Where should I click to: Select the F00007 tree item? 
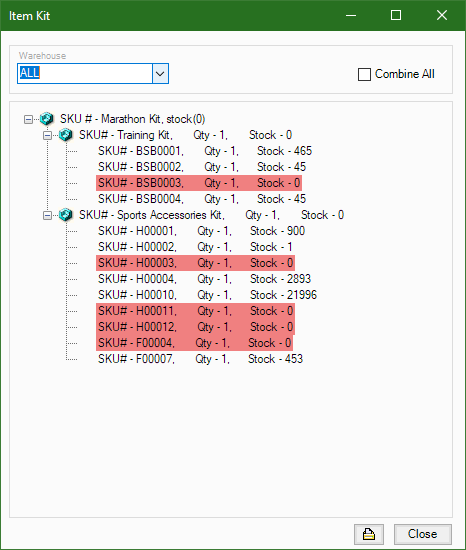[x=200, y=359]
